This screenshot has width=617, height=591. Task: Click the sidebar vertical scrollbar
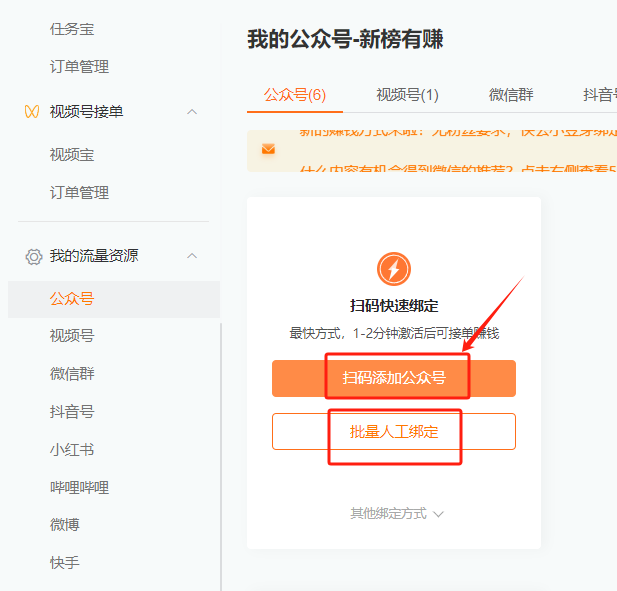[x=221, y=456]
